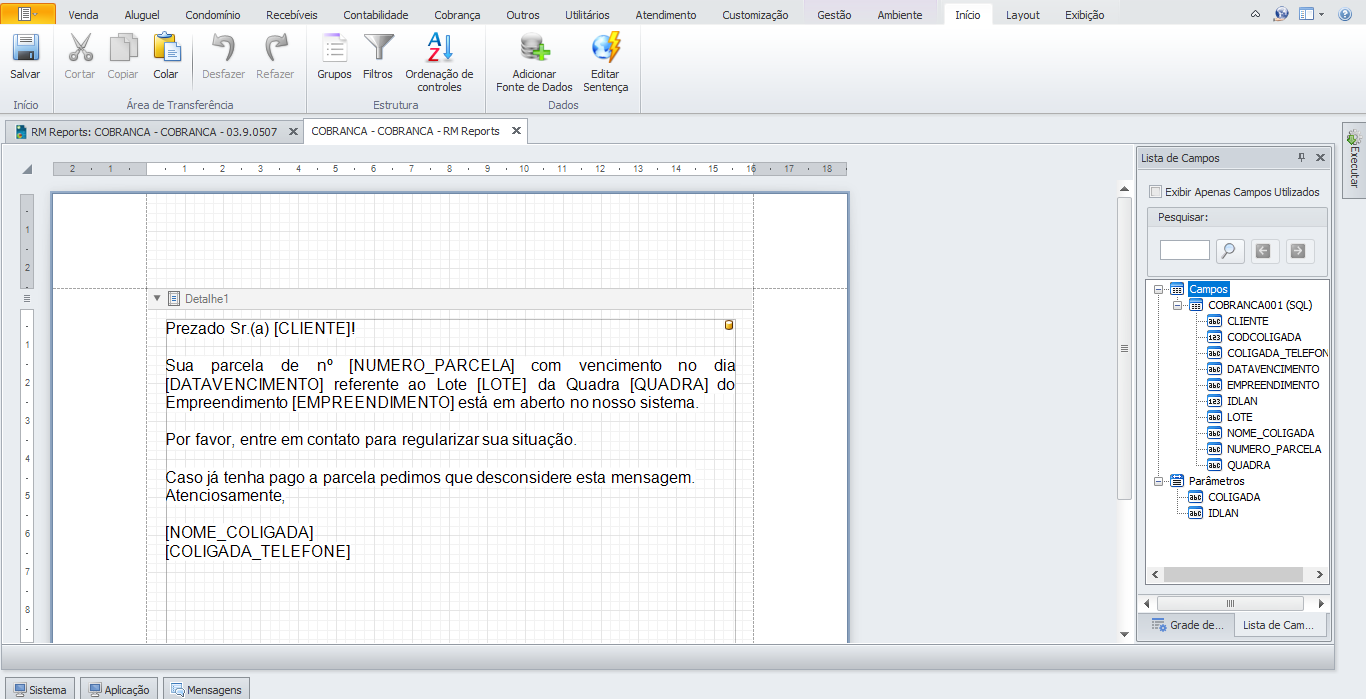Switch to the Layout ribbon tab
Image resolution: width=1366 pixels, height=699 pixels.
coord(1023,15)
